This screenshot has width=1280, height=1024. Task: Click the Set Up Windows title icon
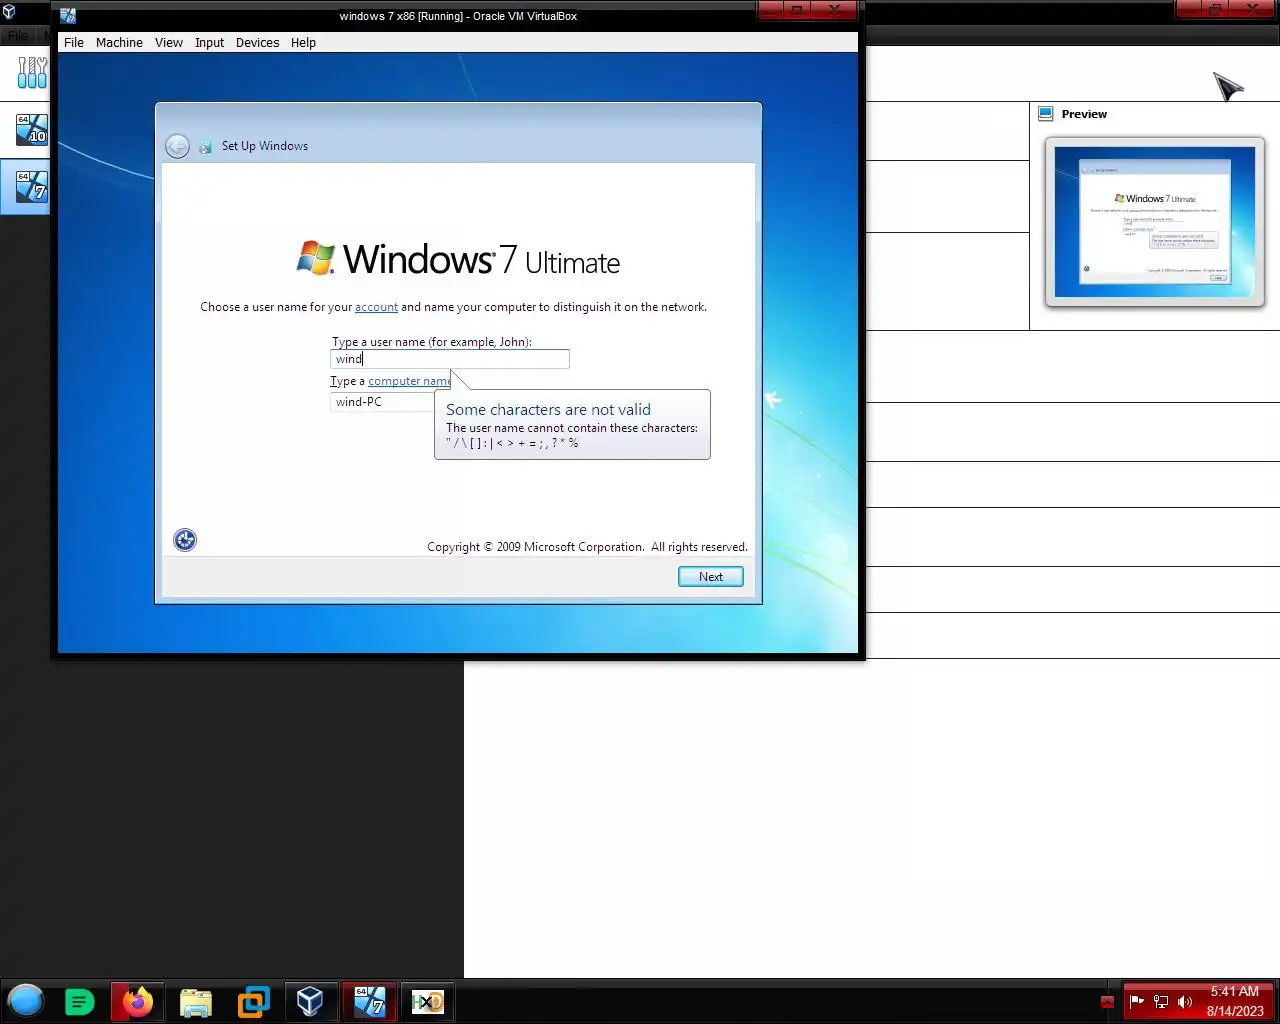[205, 147]
